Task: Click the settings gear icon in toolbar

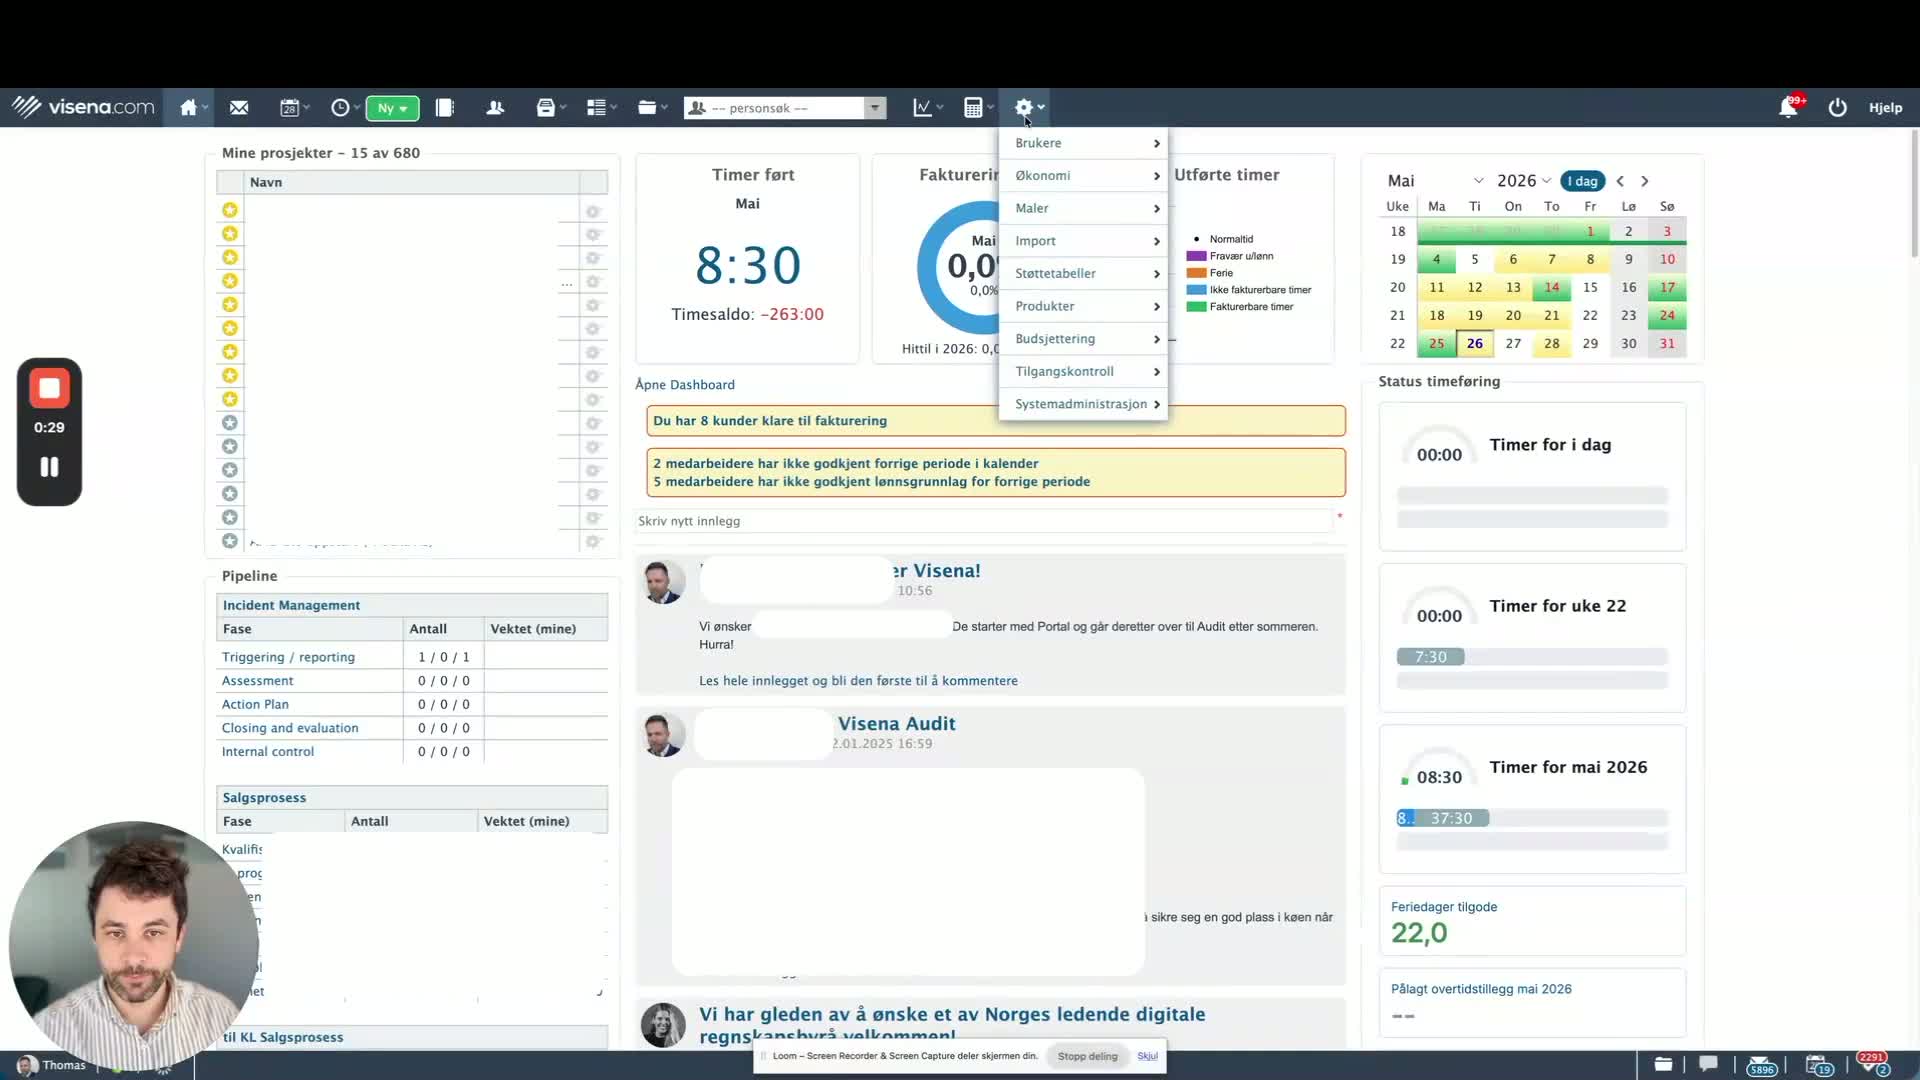Action: (1024, 108)
